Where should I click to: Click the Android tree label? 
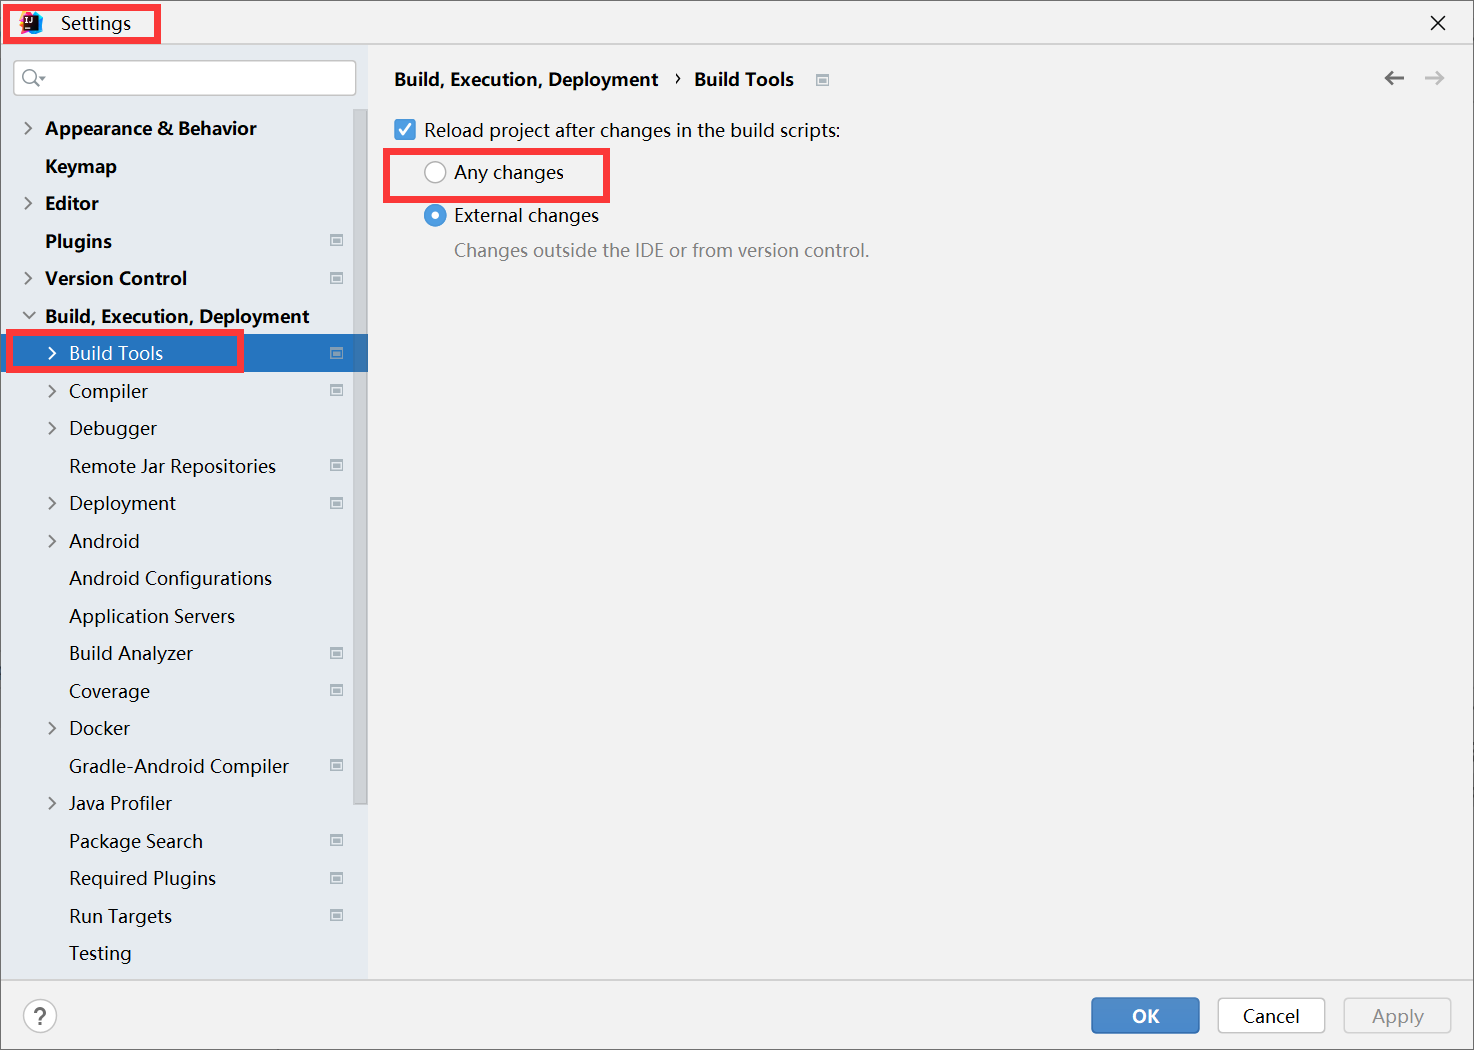coord(104,541)
